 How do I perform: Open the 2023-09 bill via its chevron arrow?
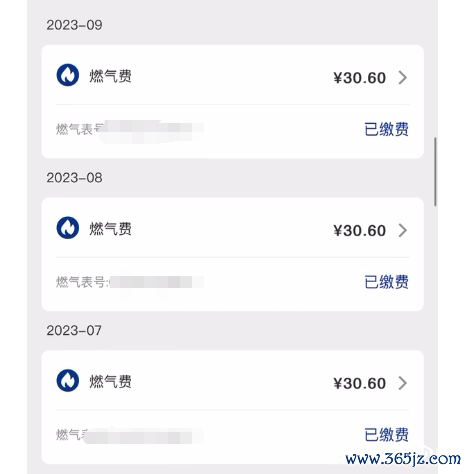pos(403,78)
